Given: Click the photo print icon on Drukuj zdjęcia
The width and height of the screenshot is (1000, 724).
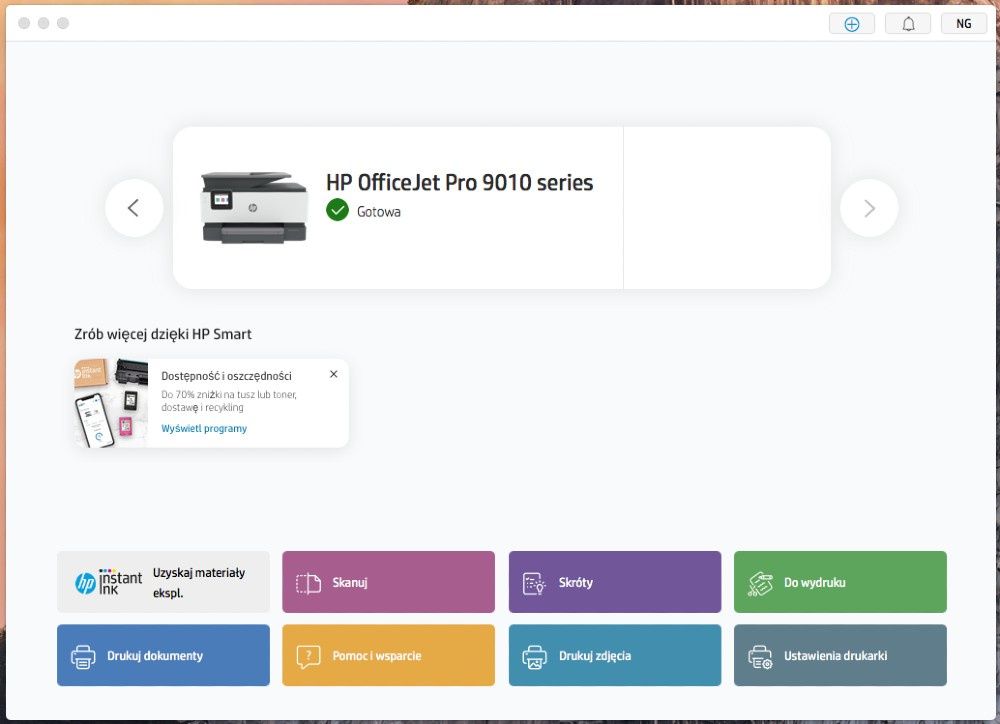Looking at the screenshot, I should (534, 656).
